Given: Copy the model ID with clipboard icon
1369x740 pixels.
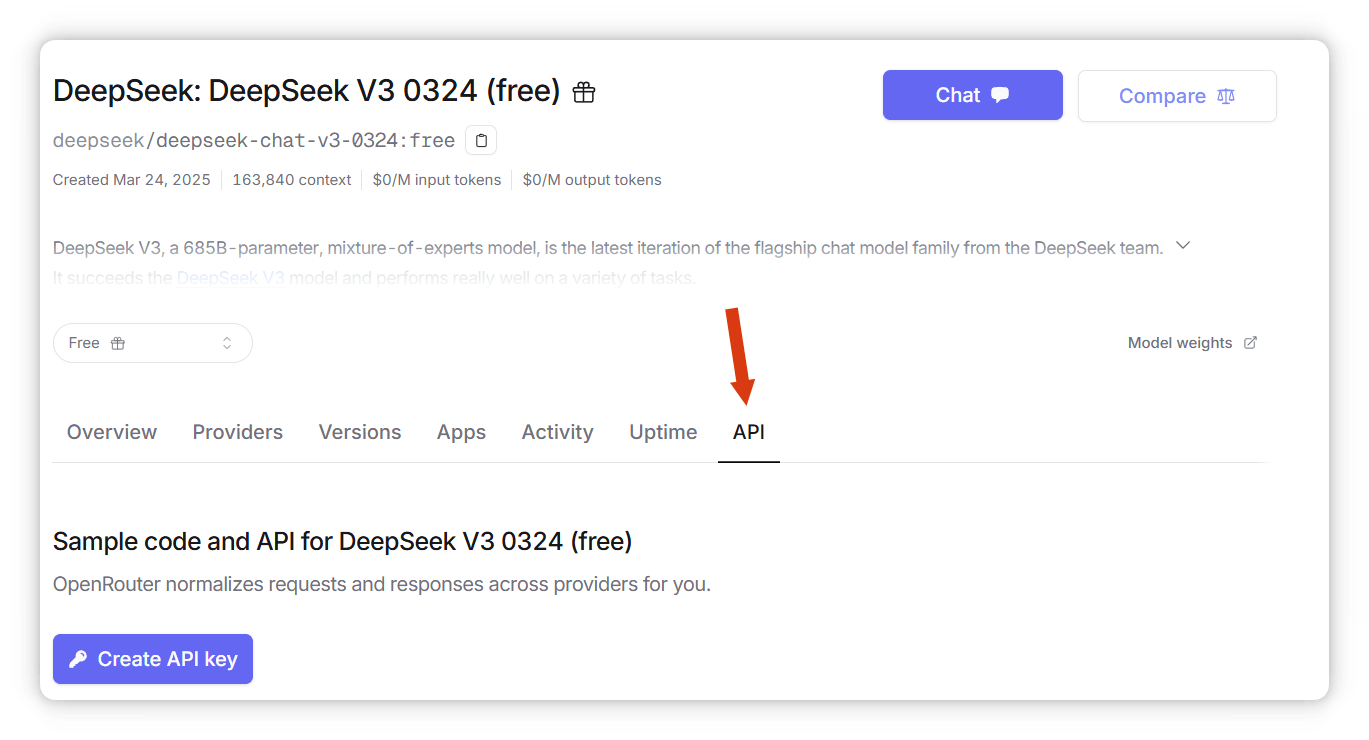Looking at the screenshot, I should coord(481,140).
